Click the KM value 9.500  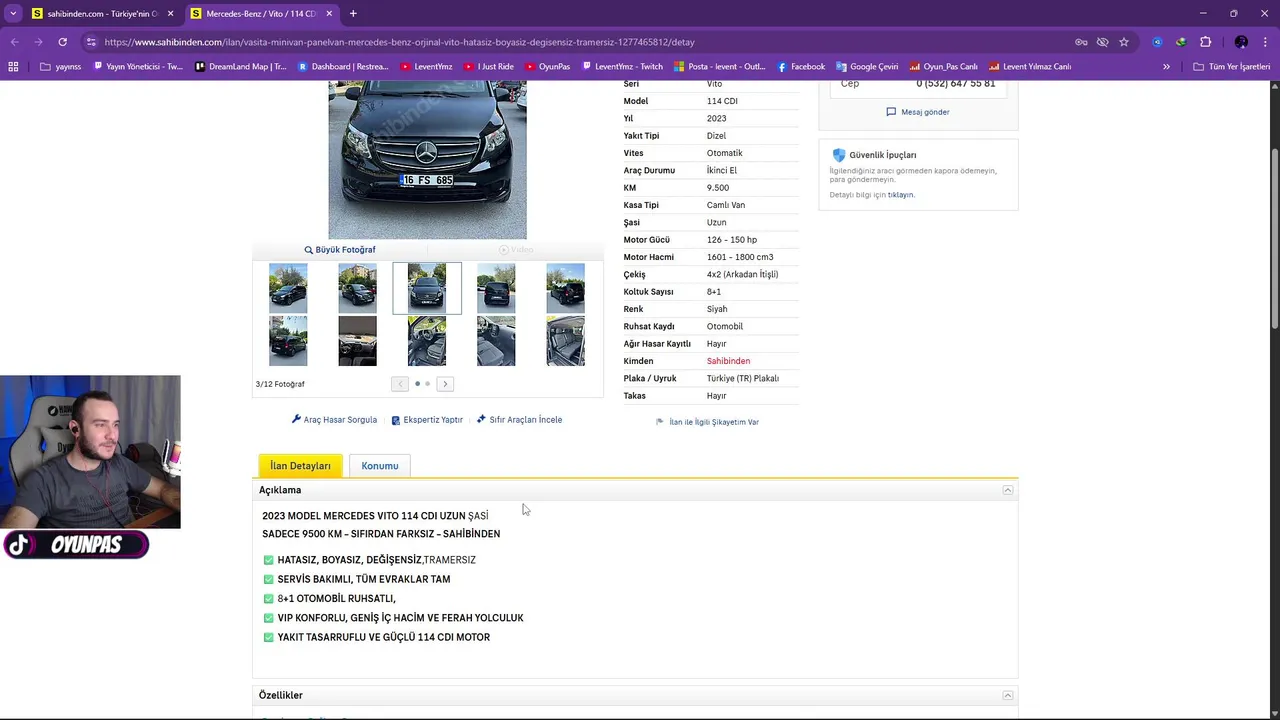(718, 188)
